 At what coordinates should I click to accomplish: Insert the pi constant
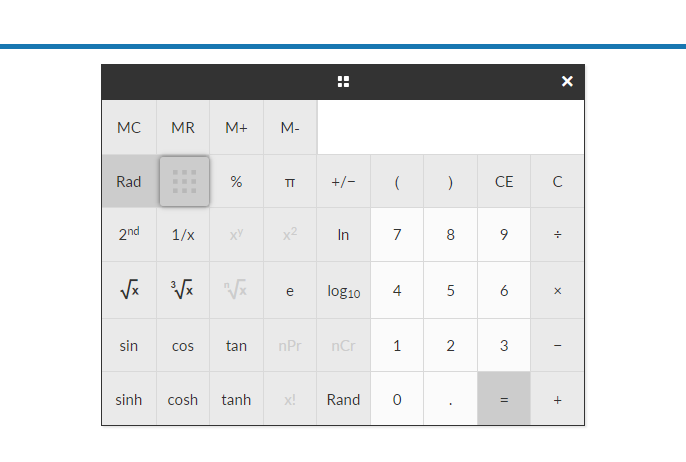tap(290, 182)
